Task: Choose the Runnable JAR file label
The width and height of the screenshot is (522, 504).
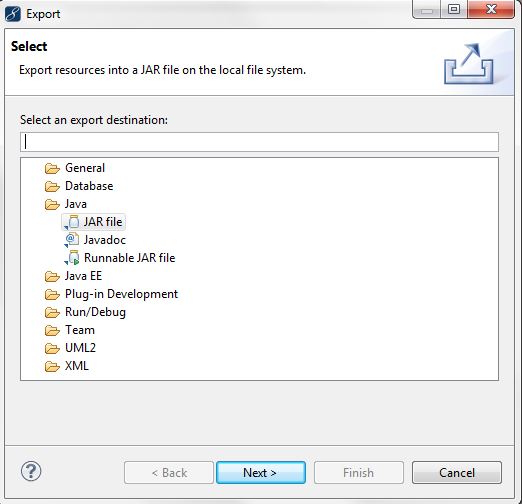Action: tap(129, 258)
